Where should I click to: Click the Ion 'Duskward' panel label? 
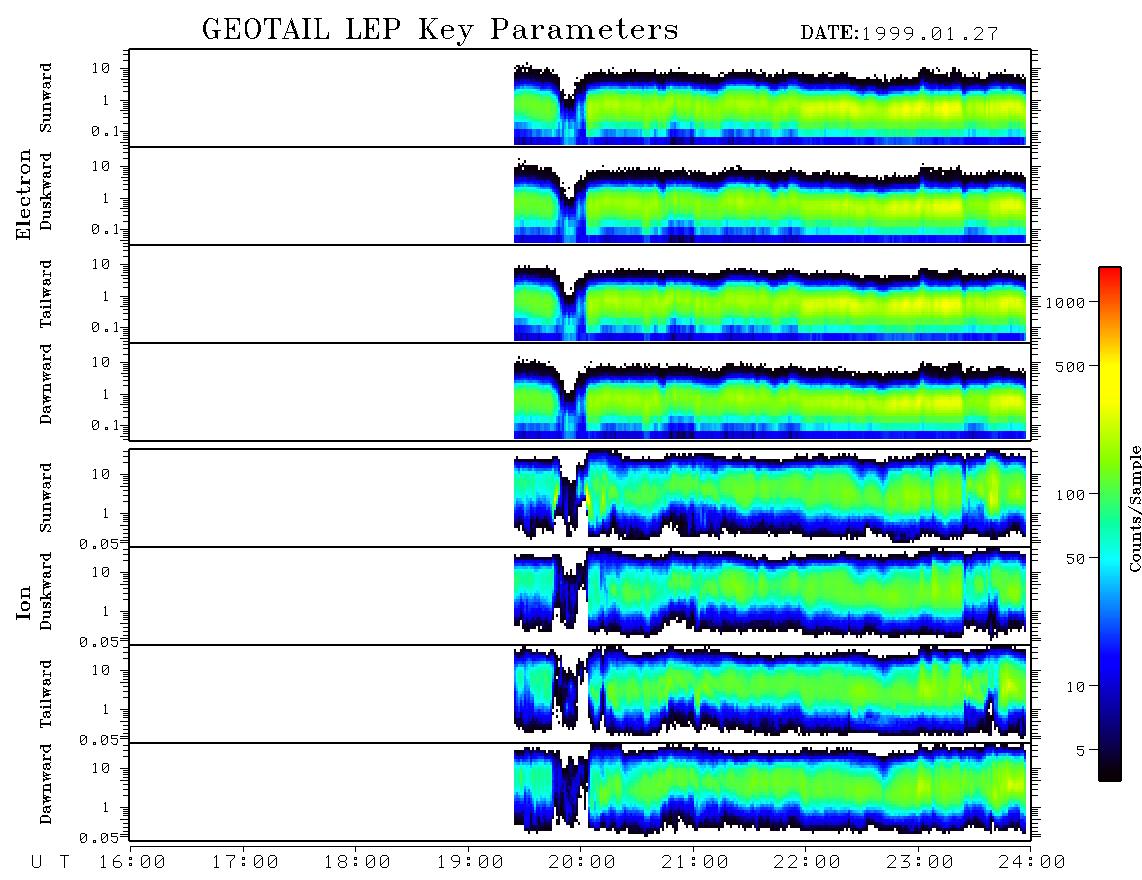(x=46, y=592)
